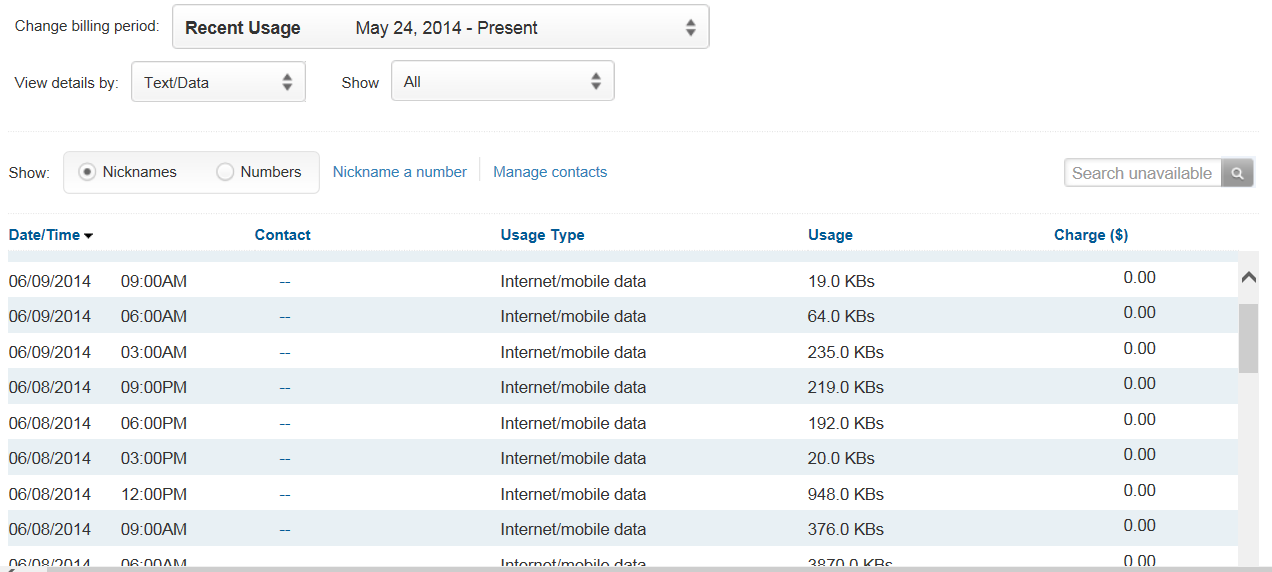The width and height of the screenshot is (1272, 572).
Task: Select the Nicknames radio button
Action: 87,172
